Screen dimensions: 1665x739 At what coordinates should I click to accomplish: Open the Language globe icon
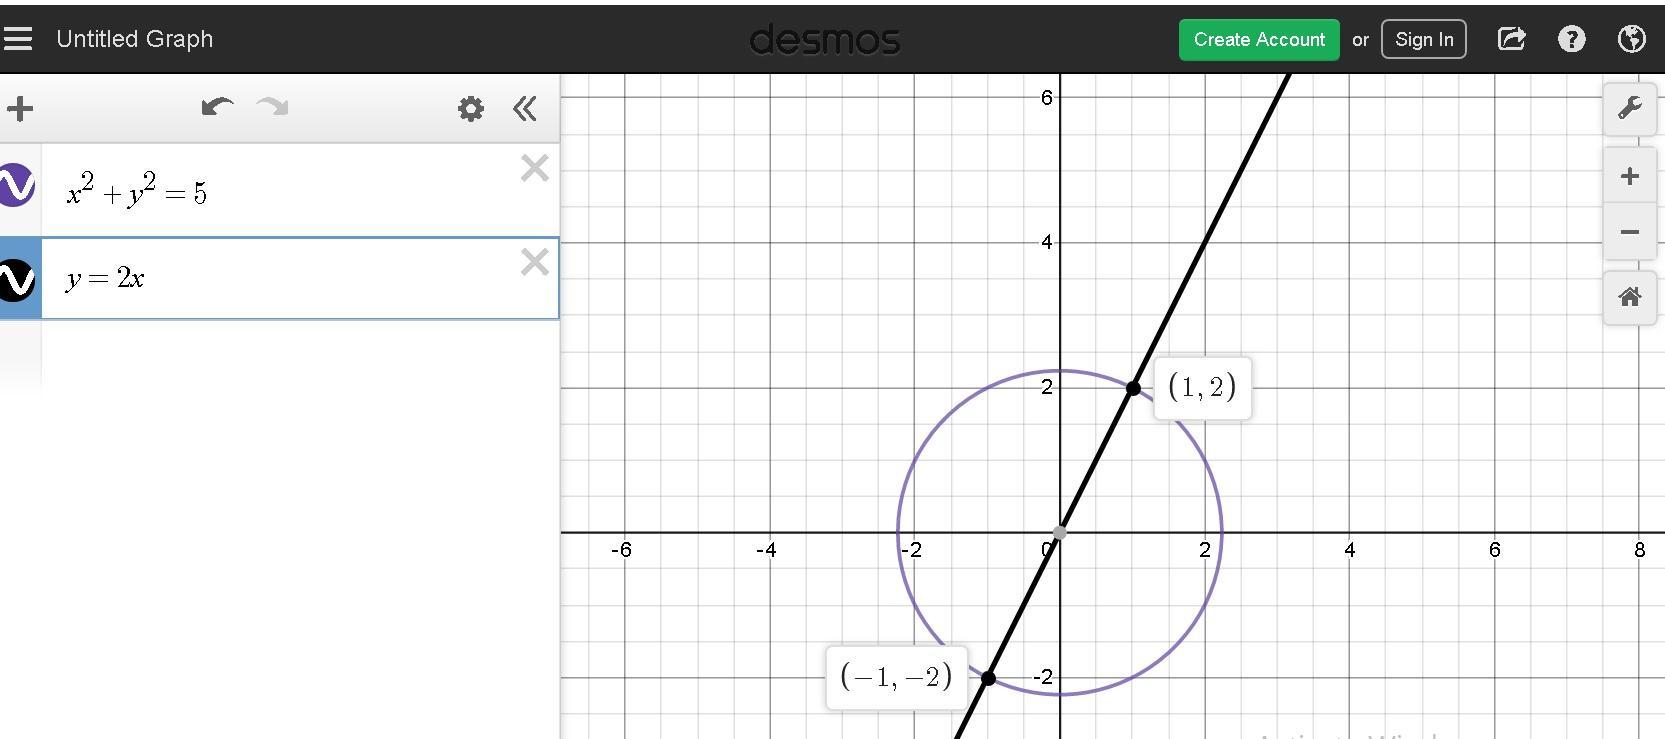1631,39
